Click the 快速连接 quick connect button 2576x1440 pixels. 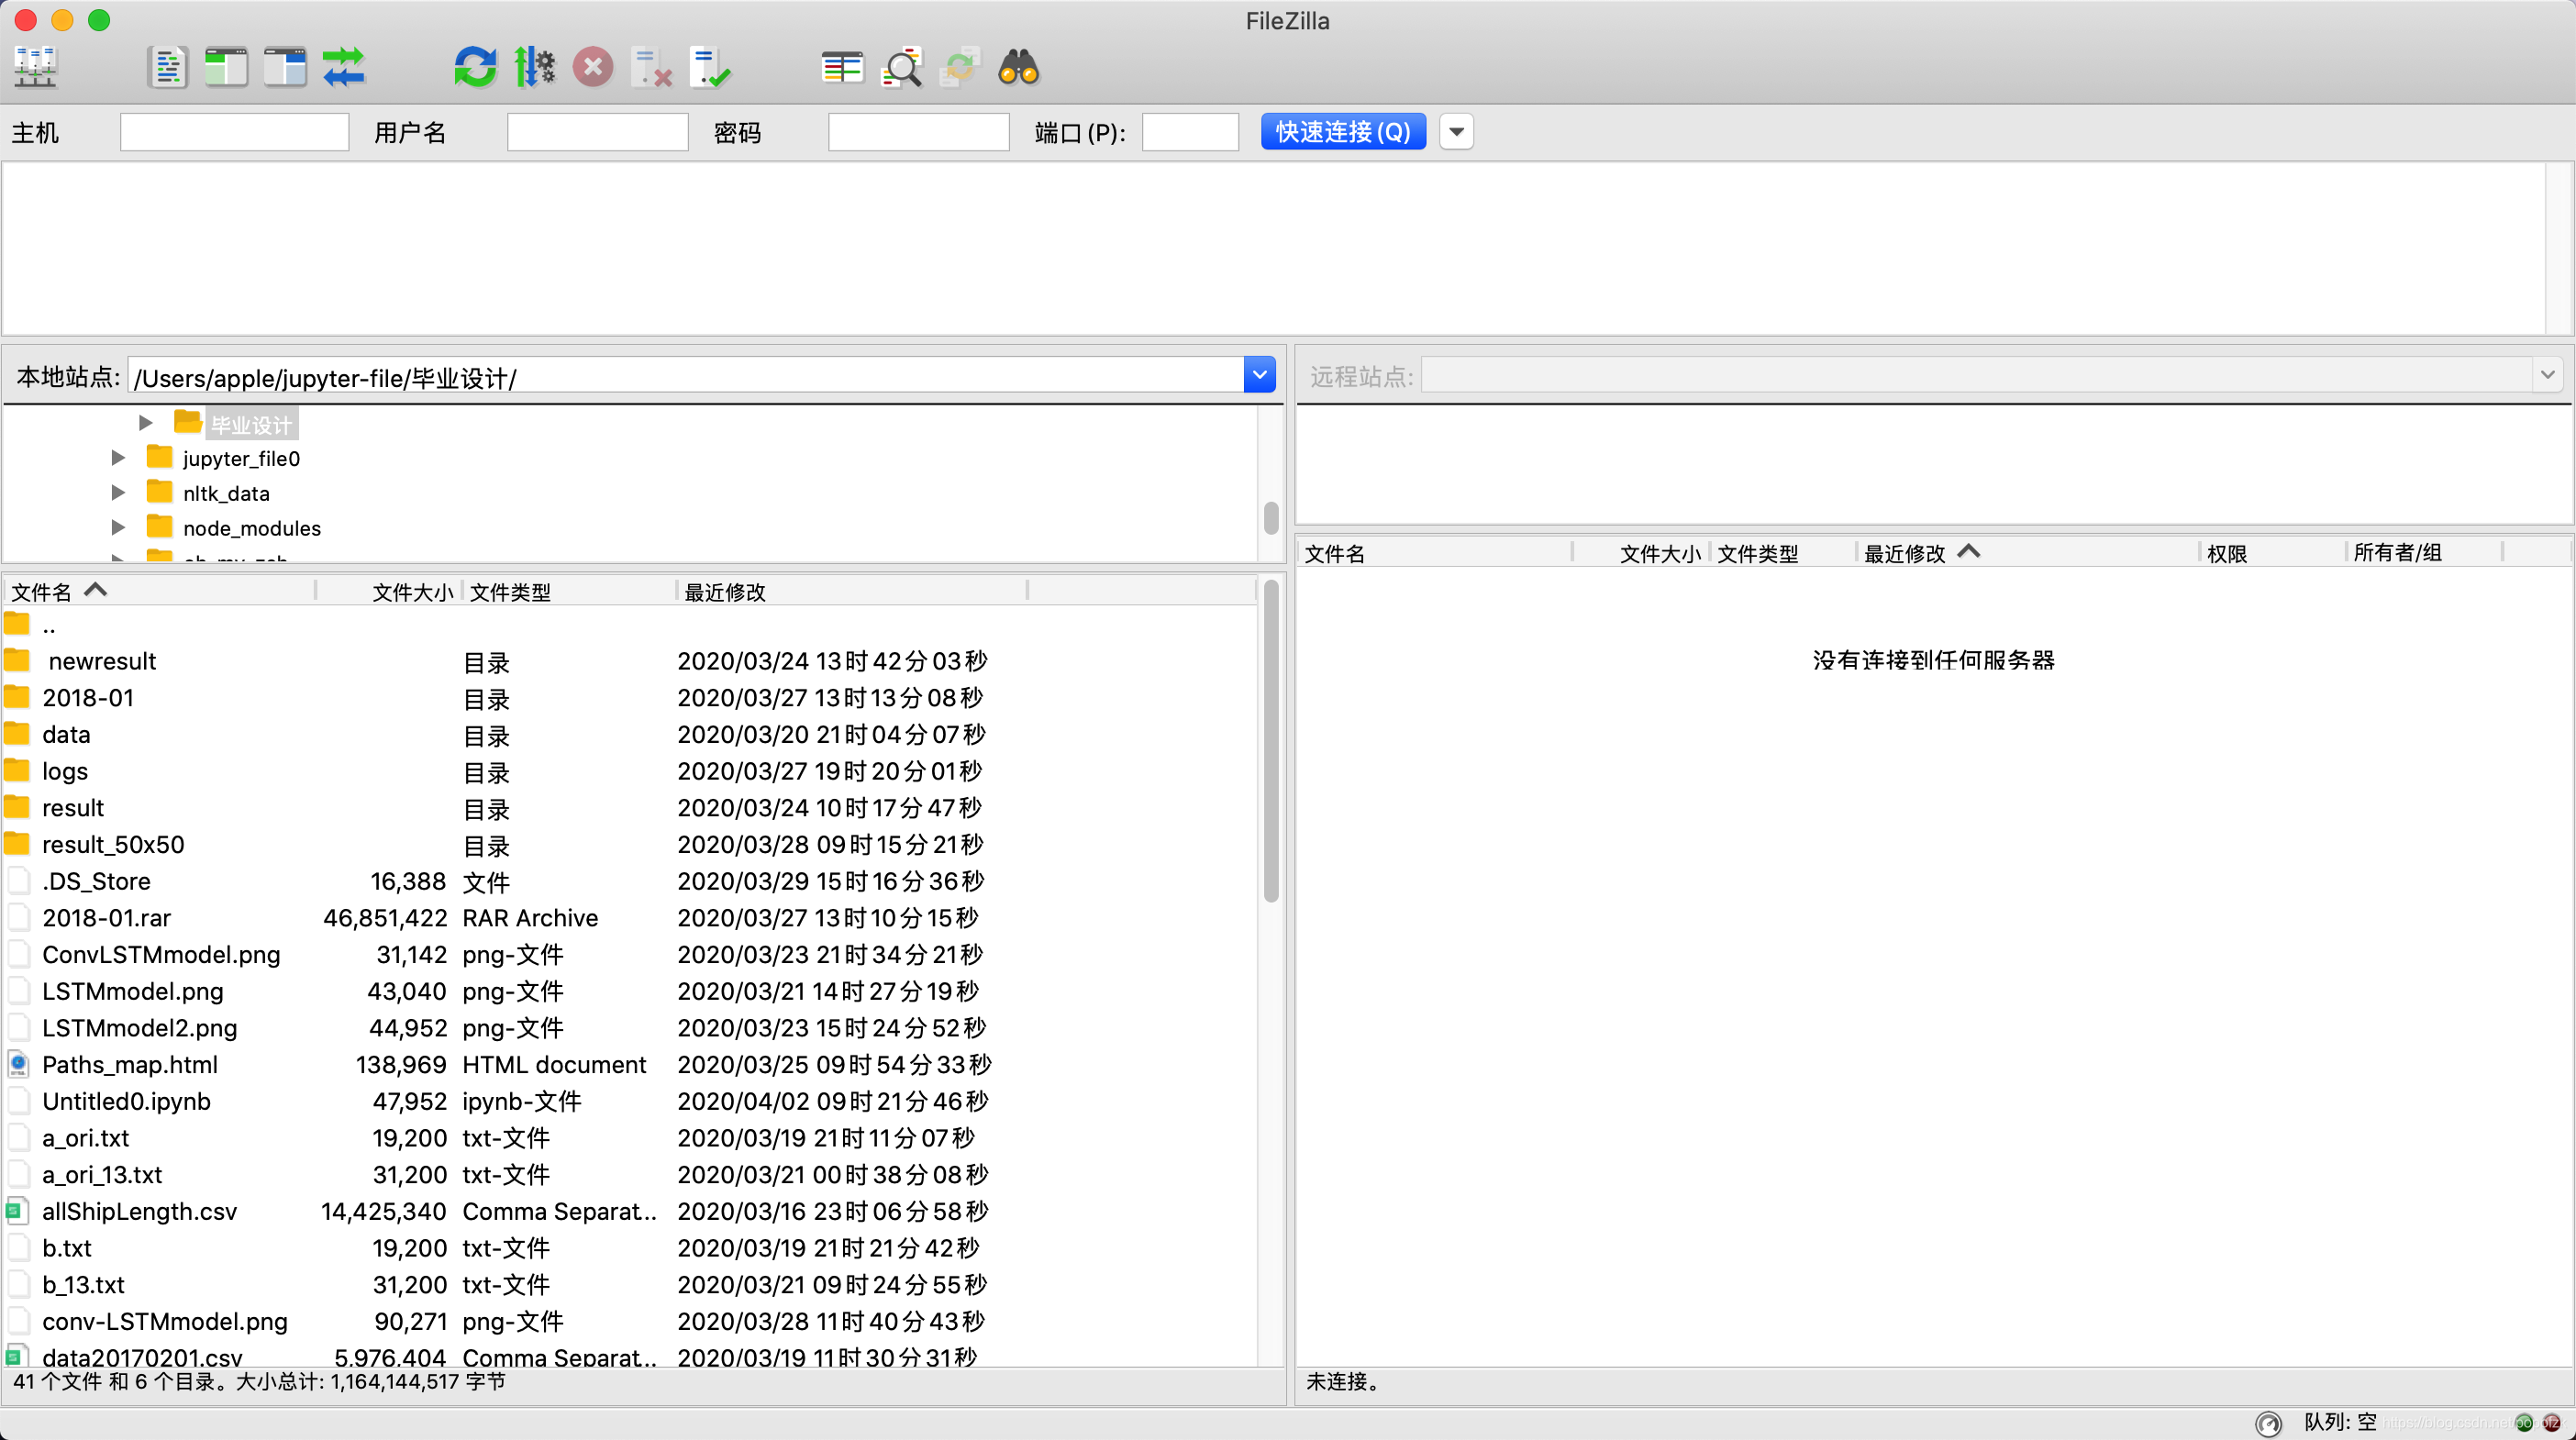click(1343, 132)
